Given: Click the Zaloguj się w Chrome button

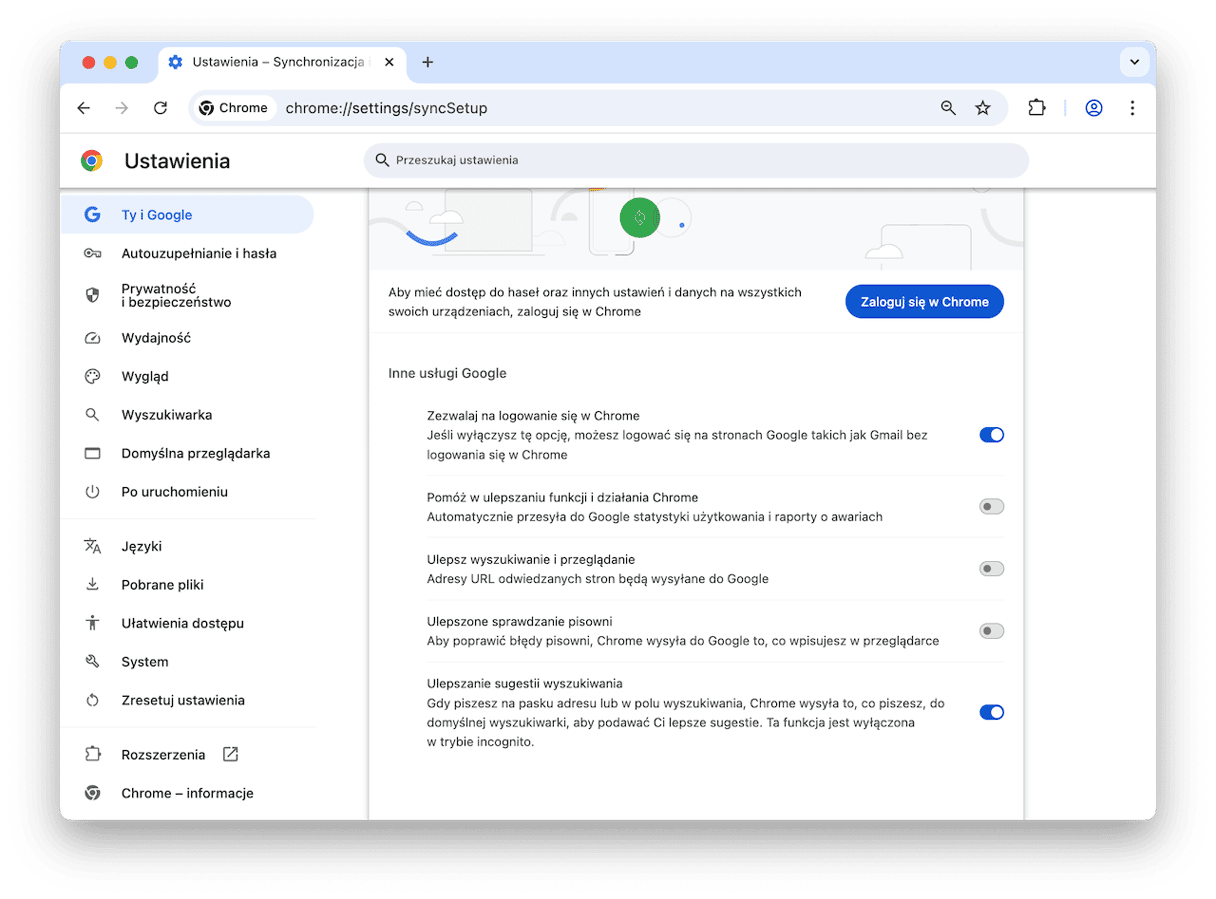Looking at the screenshot, I should tap(925, 302).
